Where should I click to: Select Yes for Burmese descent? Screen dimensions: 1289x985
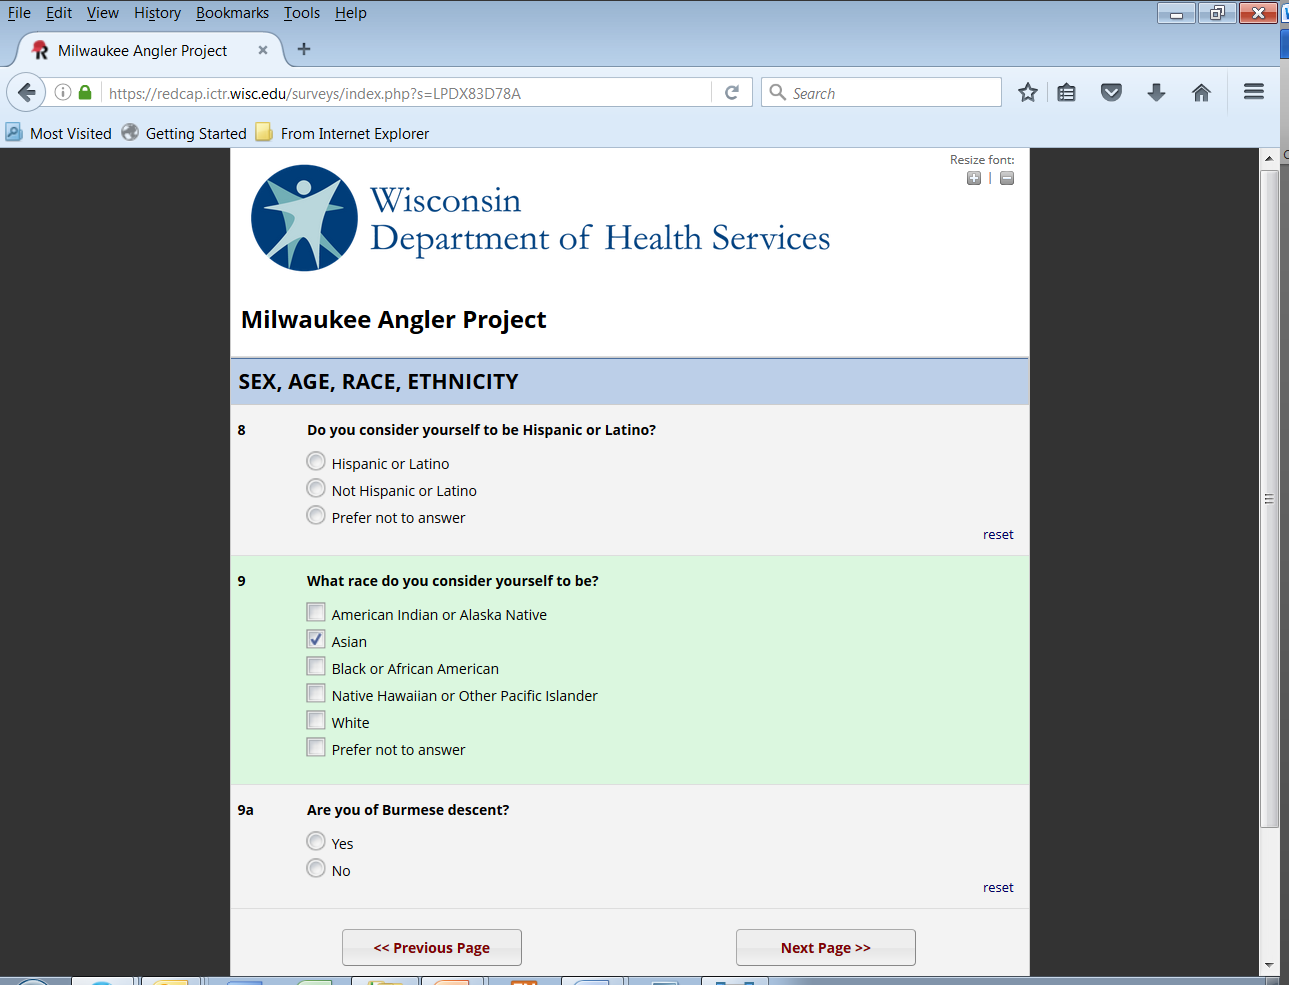click(x=316, y=841)
